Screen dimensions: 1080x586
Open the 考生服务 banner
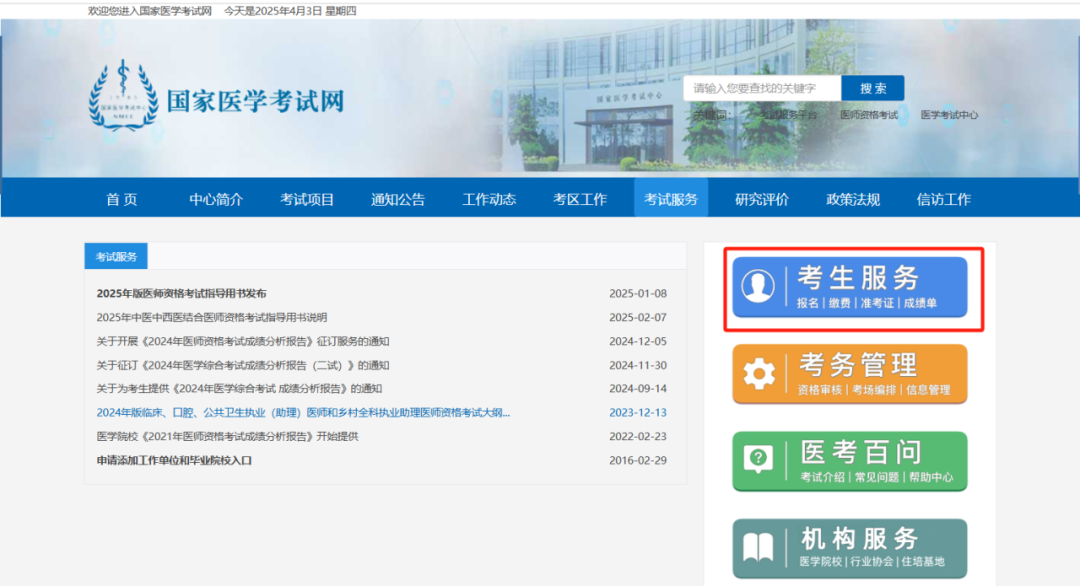tap(849, 287)
